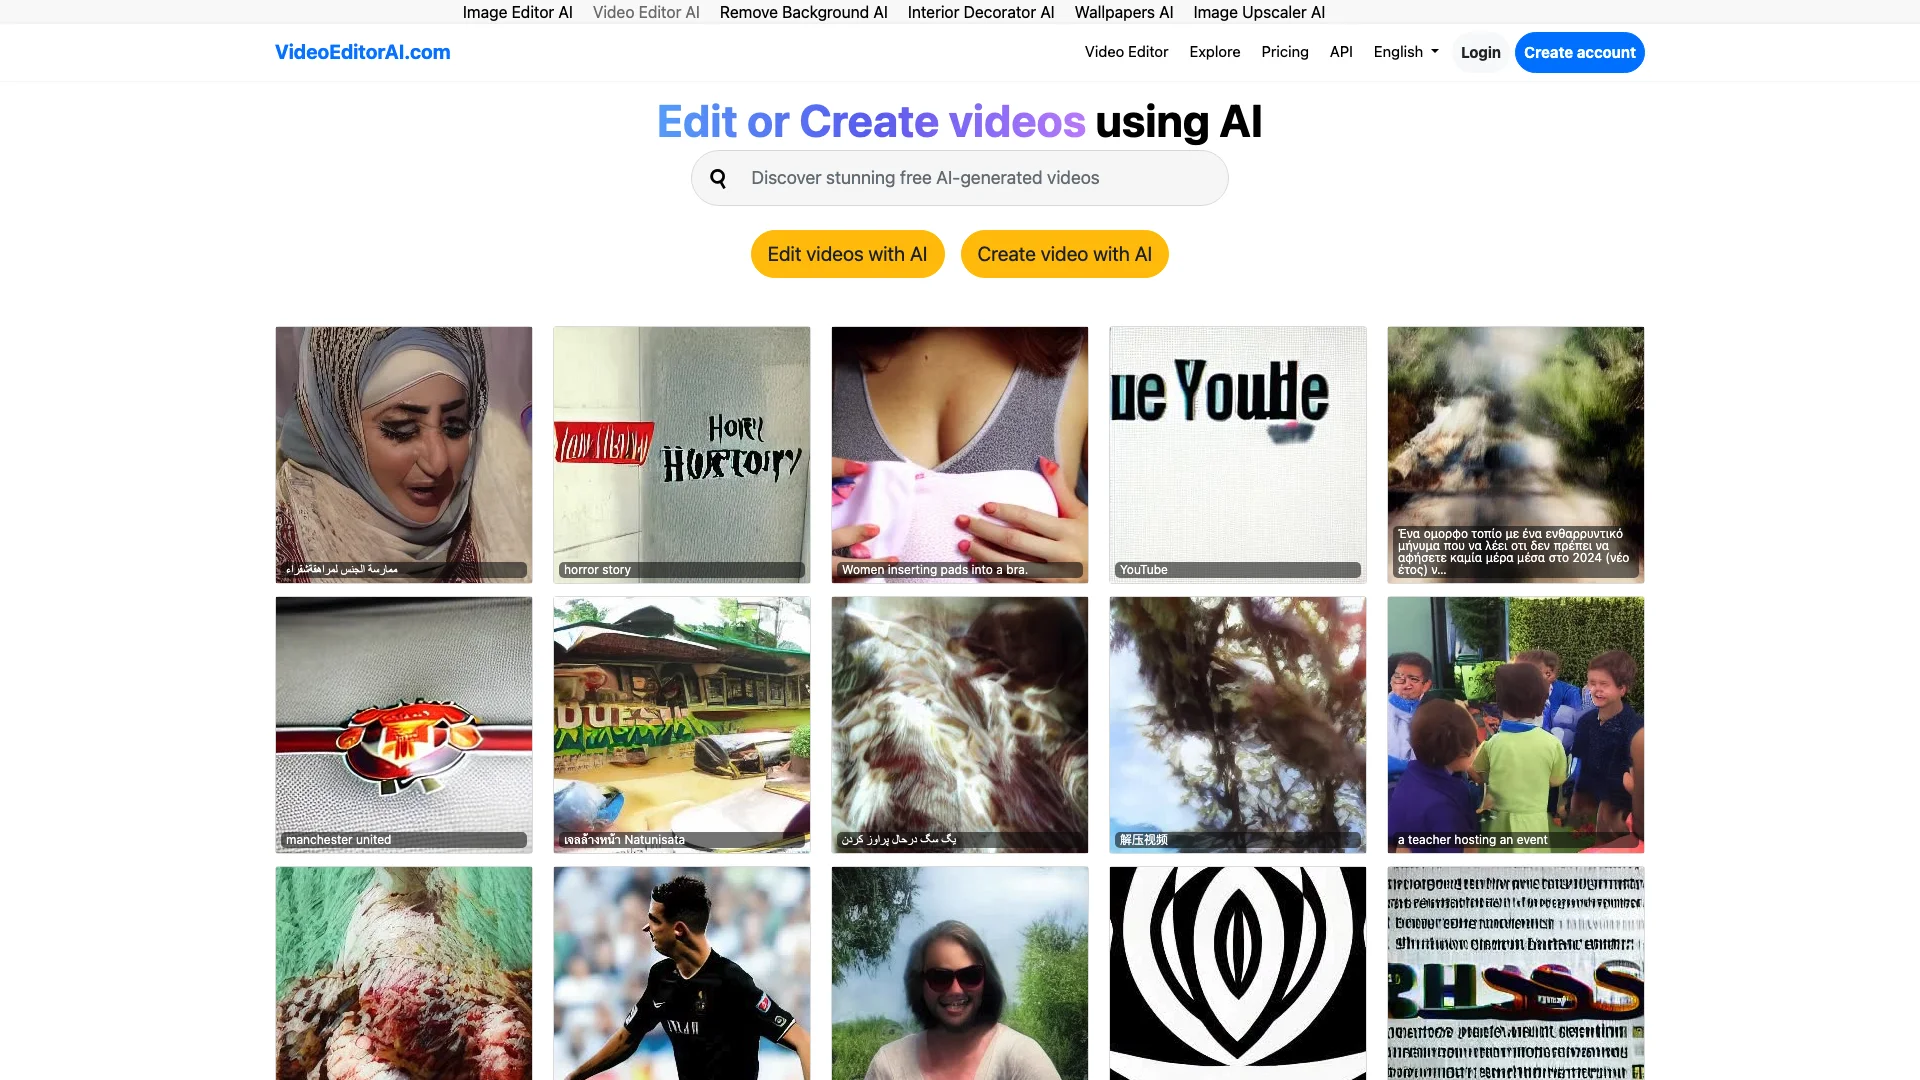
Task: Click the Create video with AI button
Action: pyautogui.click(x=1064, y=253)
